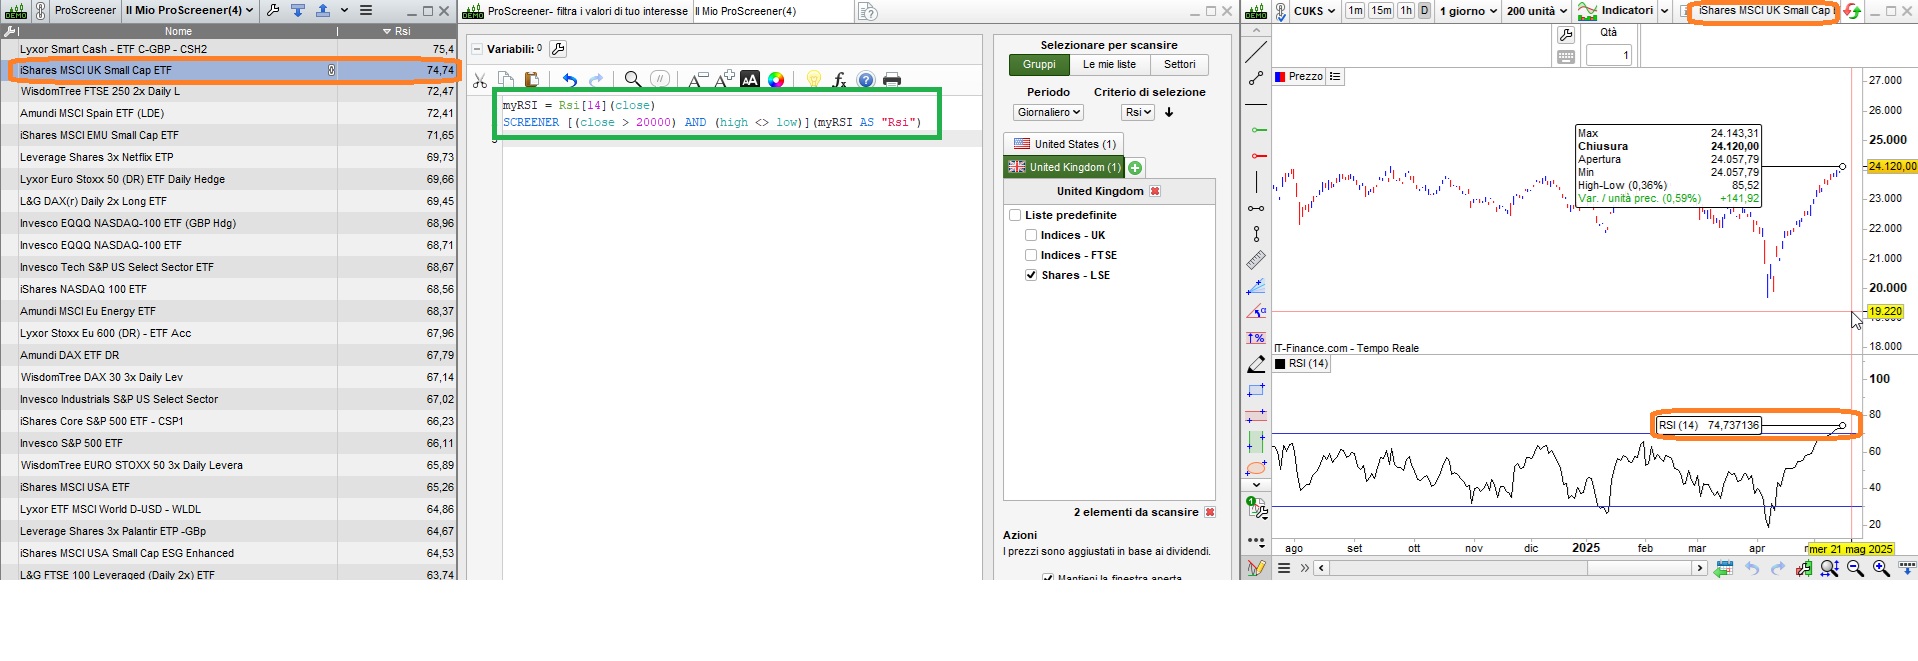Open the 200 unità dropdown
The width and height of the screenshot is (1918, 661).
point(1536,11)
